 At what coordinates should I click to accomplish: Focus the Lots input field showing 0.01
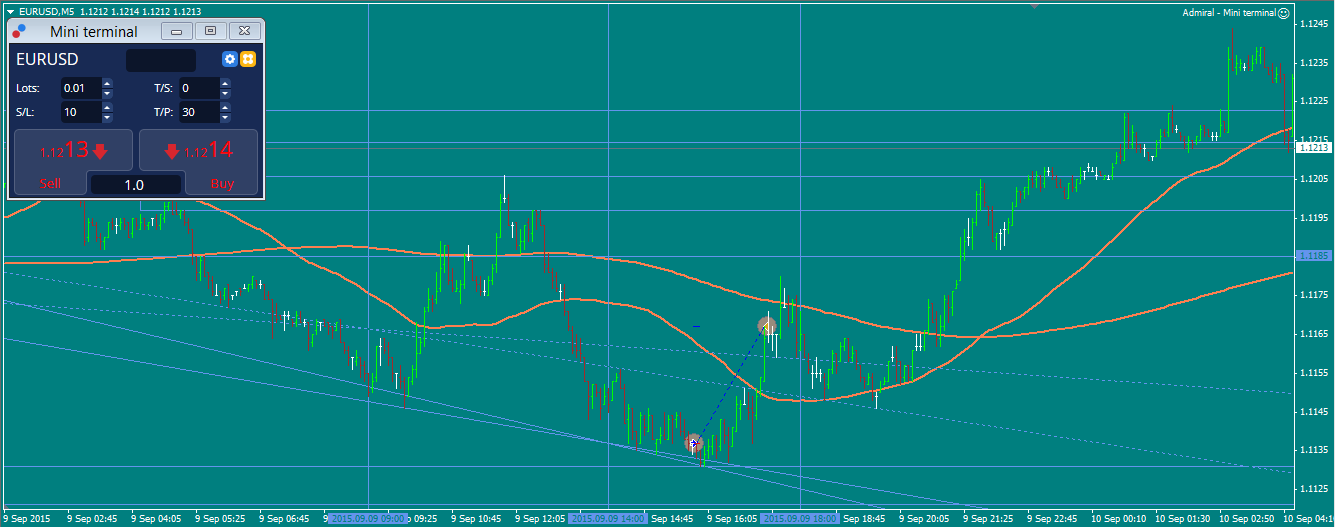point(81,88)
